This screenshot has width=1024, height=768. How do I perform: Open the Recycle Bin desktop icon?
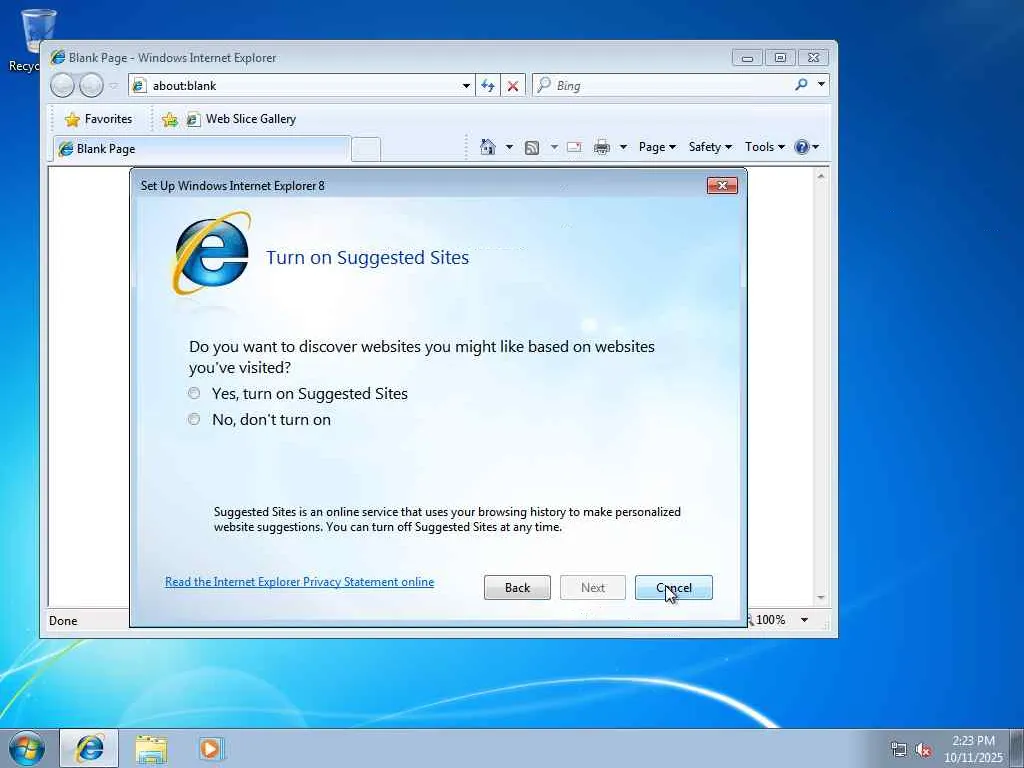[33, 39]
